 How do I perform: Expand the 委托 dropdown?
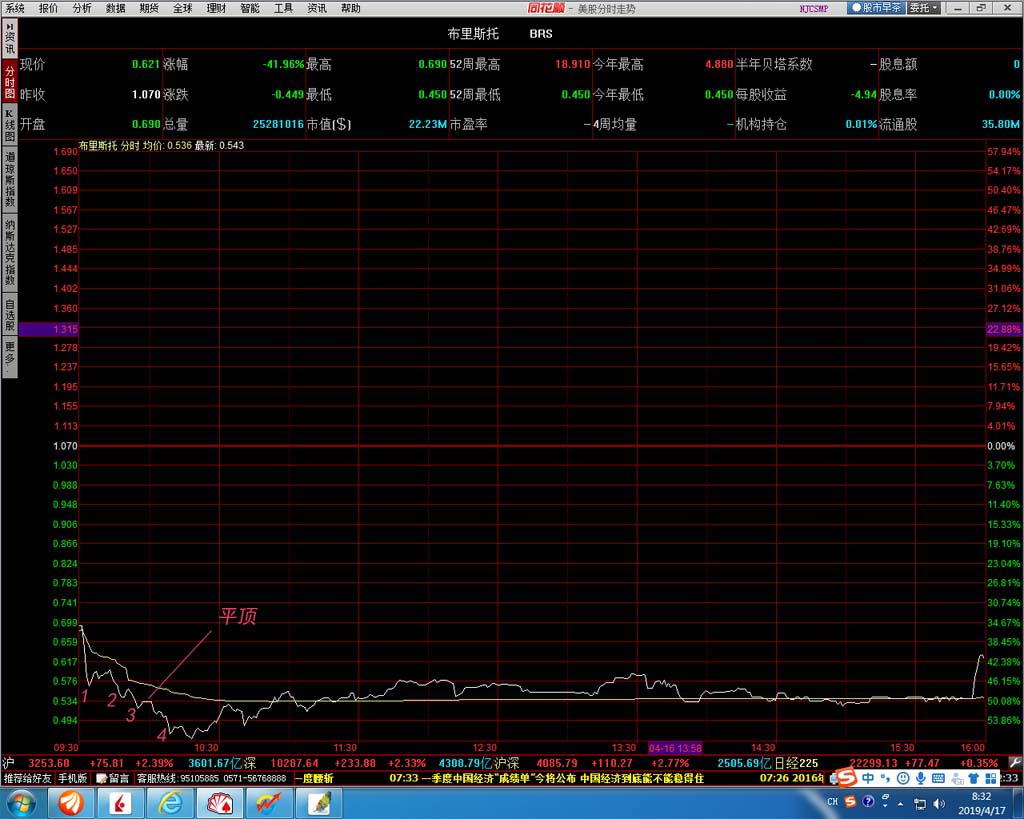click(924, 8)
